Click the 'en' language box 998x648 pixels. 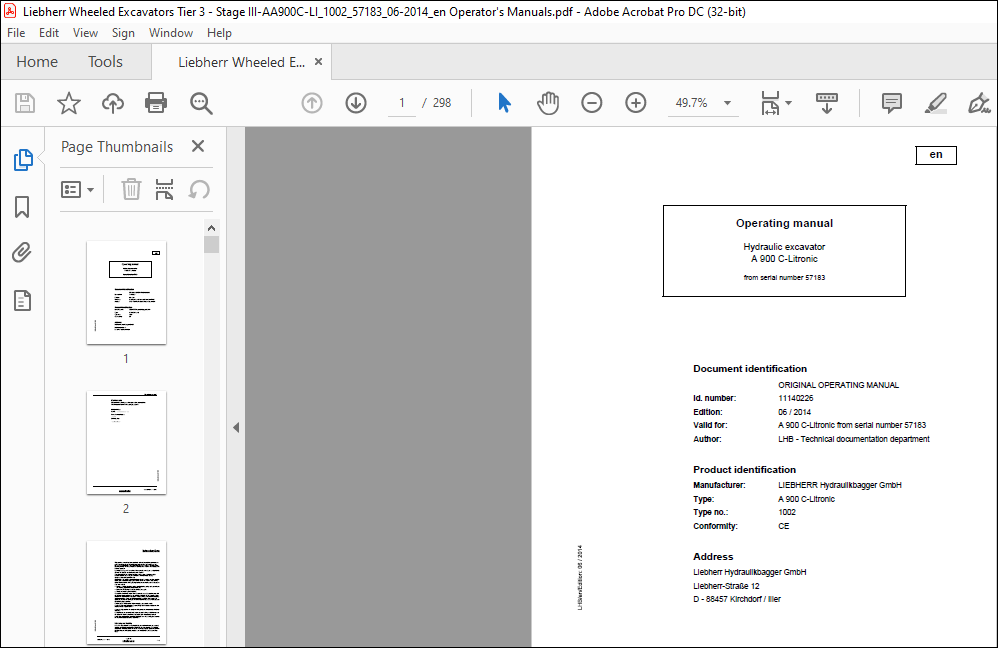936,155
